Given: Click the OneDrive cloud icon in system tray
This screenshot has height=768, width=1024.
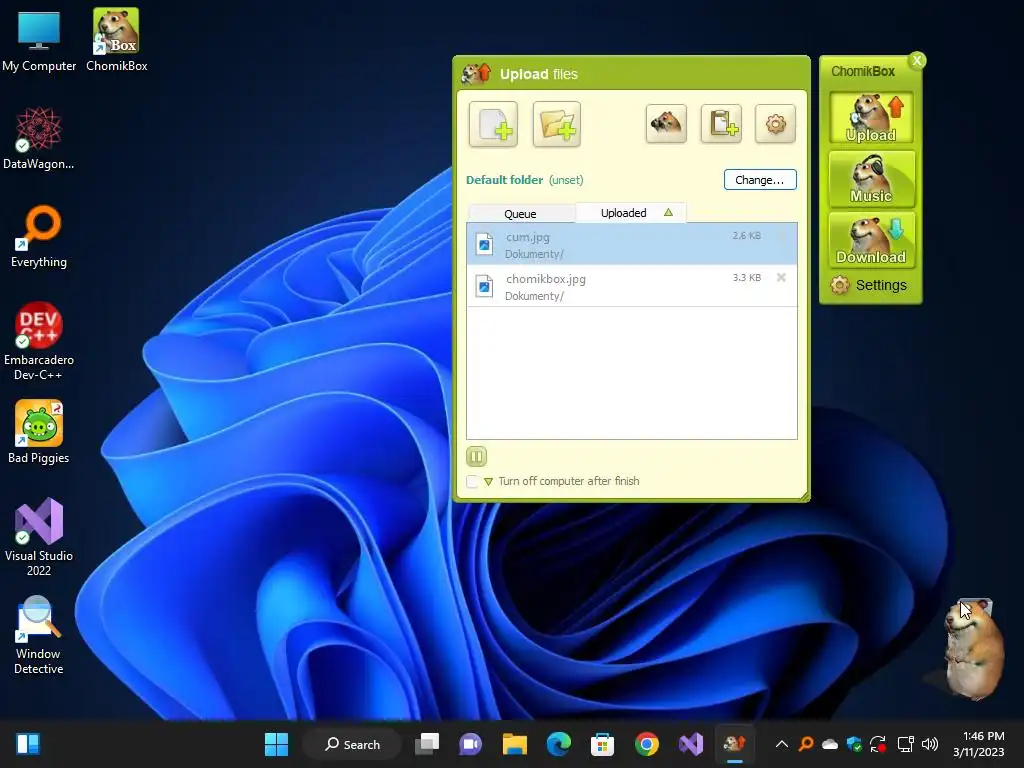Looking at the screenshot, I should (829, 744).
